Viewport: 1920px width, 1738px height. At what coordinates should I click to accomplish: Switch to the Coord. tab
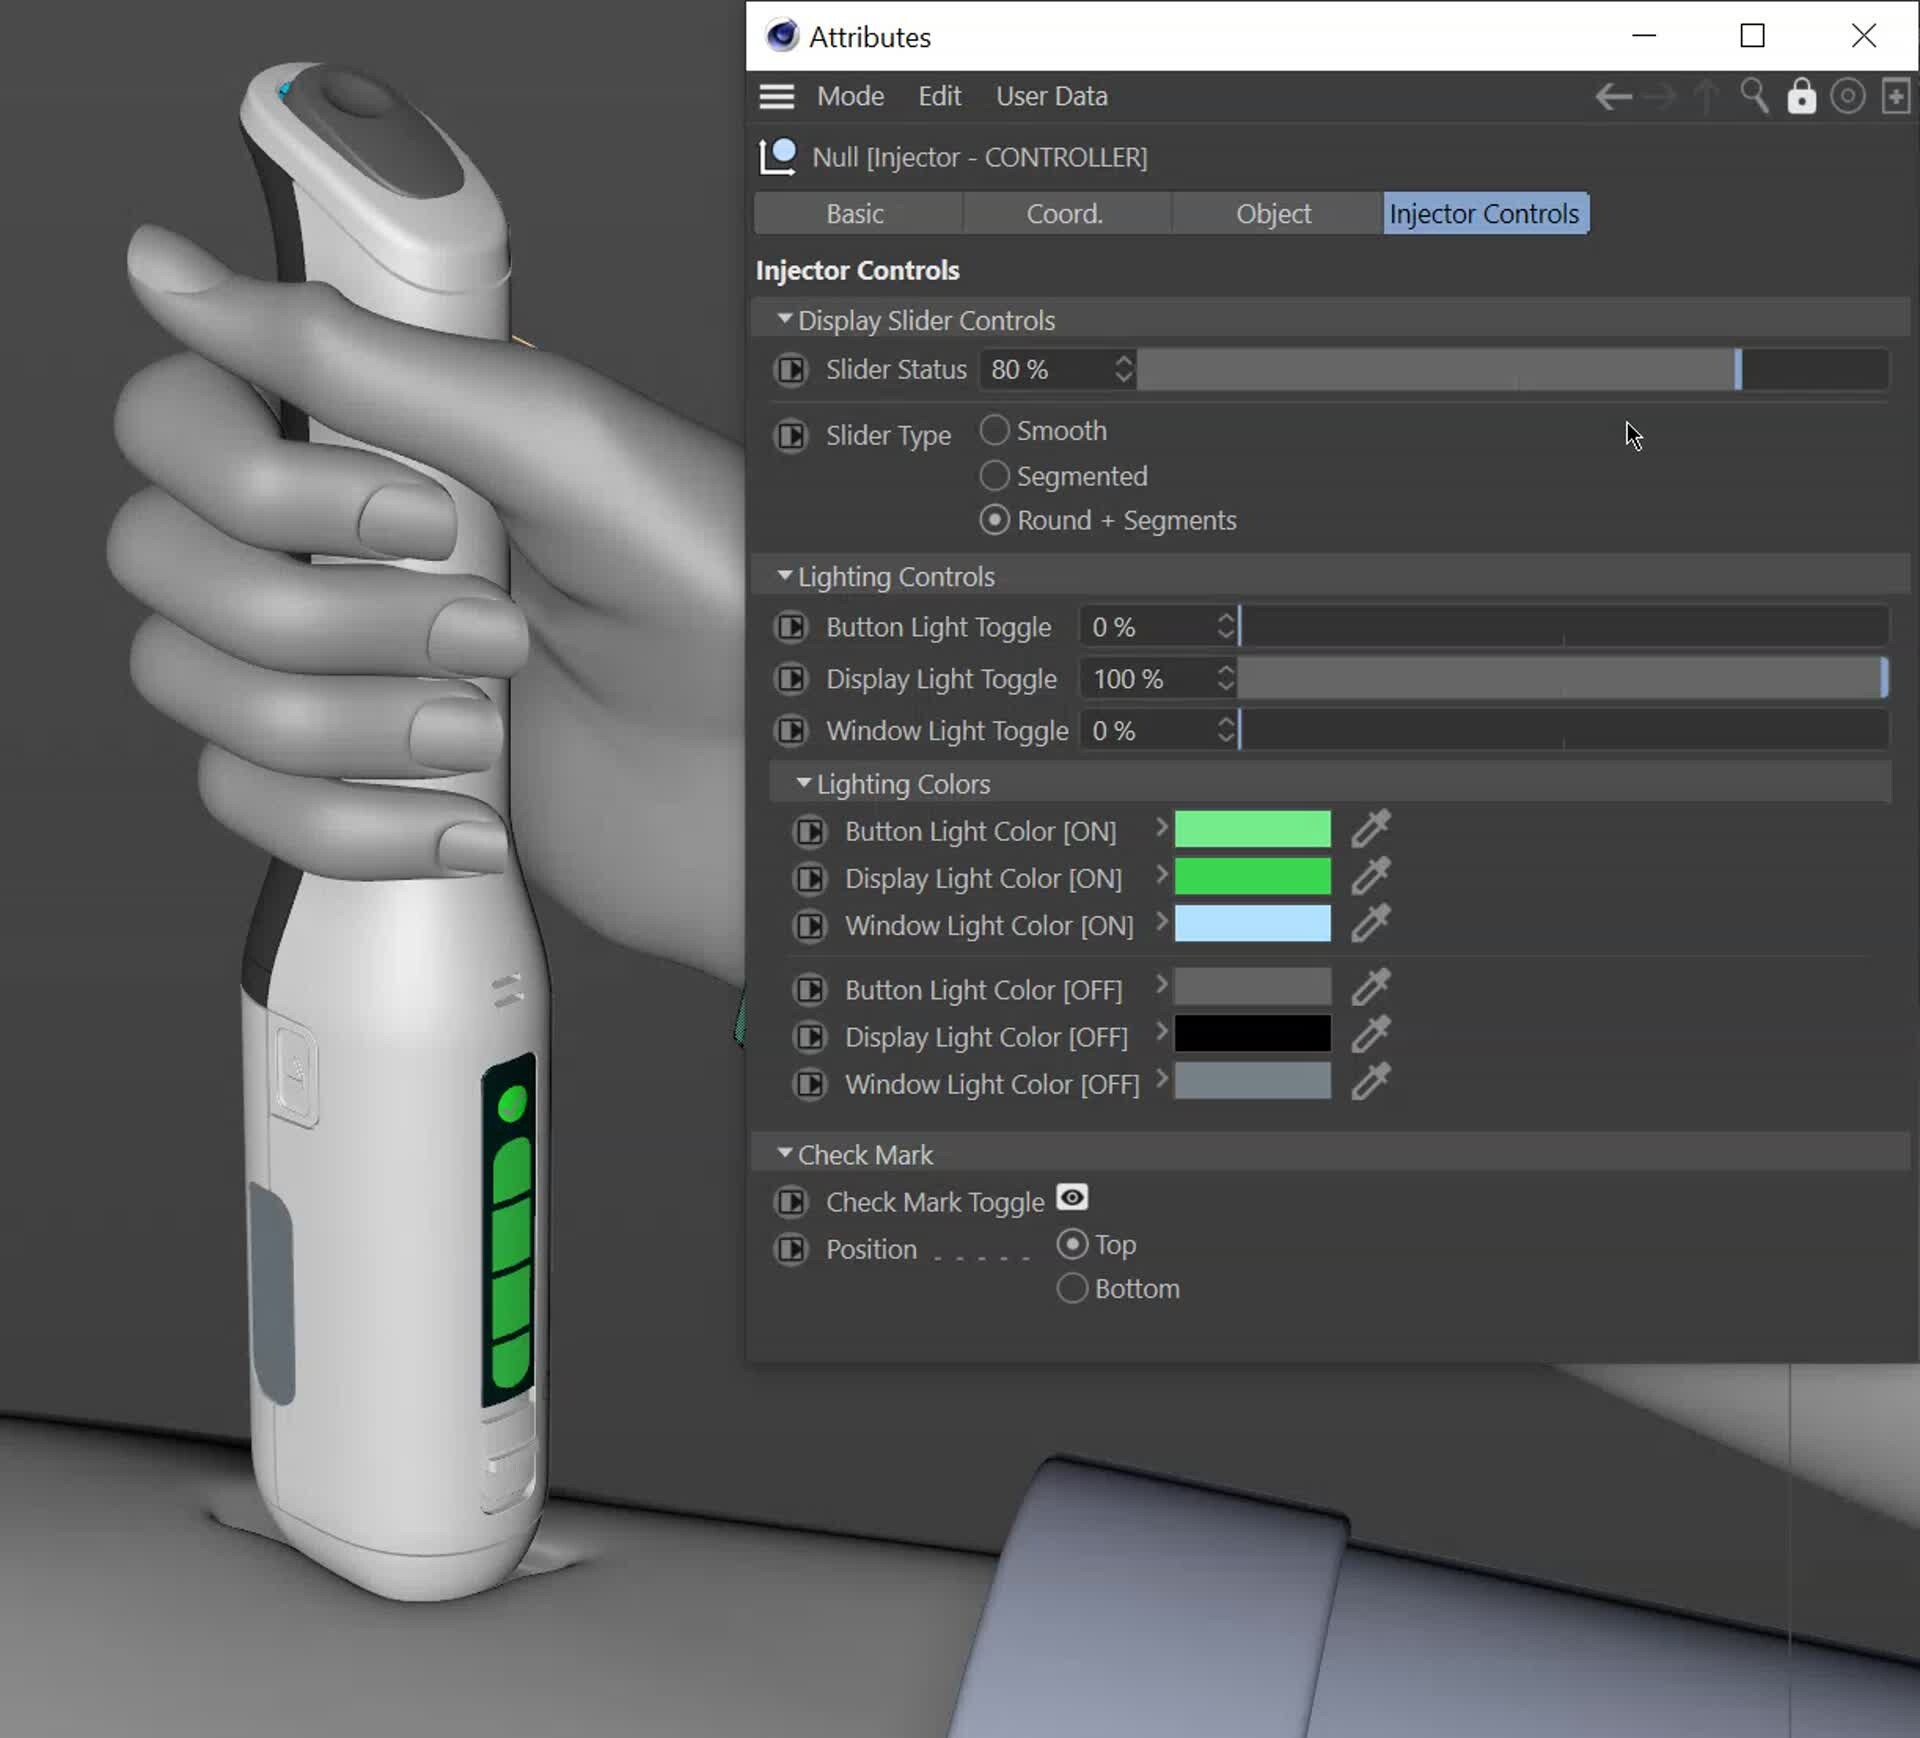coord(1065,213)
